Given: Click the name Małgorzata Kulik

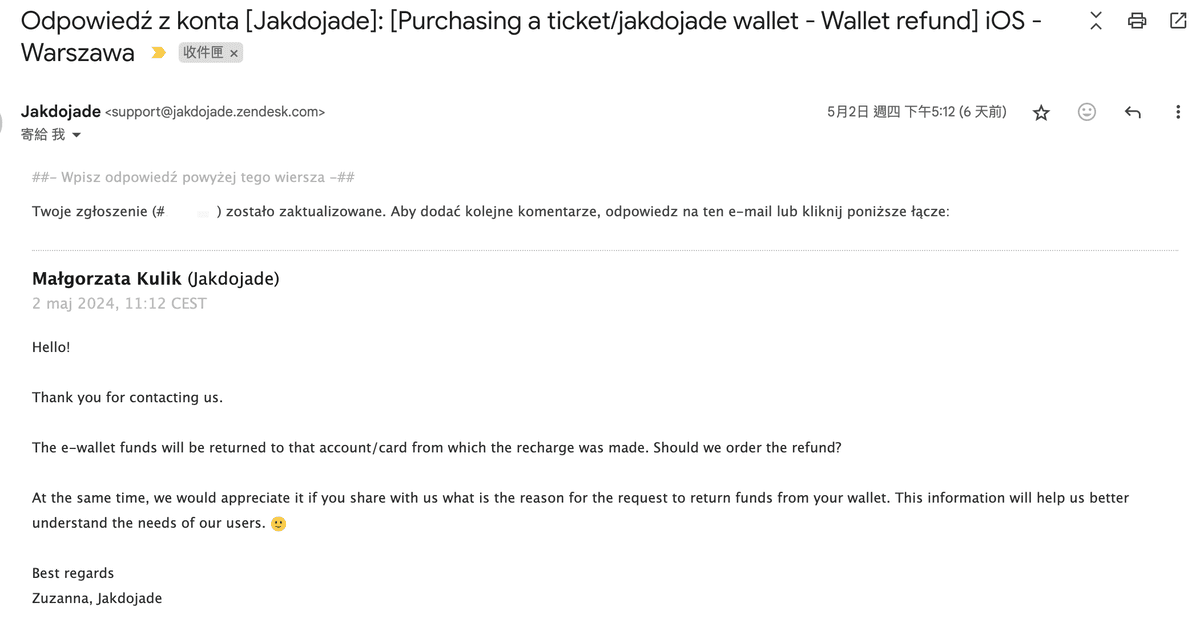Looking at the screenshot, I should point(107,279).
